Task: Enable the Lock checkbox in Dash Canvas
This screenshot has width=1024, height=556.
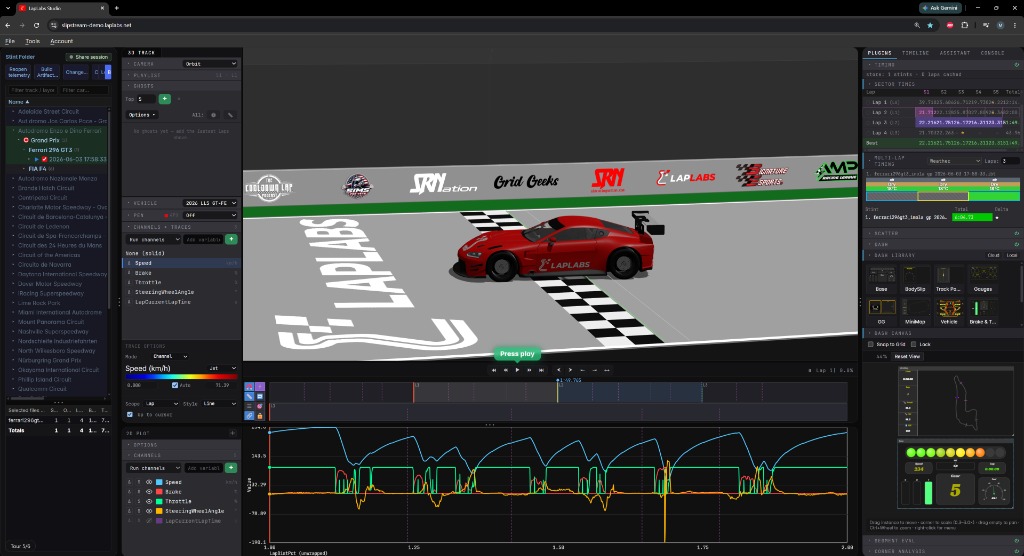Action: coord(914,344)
